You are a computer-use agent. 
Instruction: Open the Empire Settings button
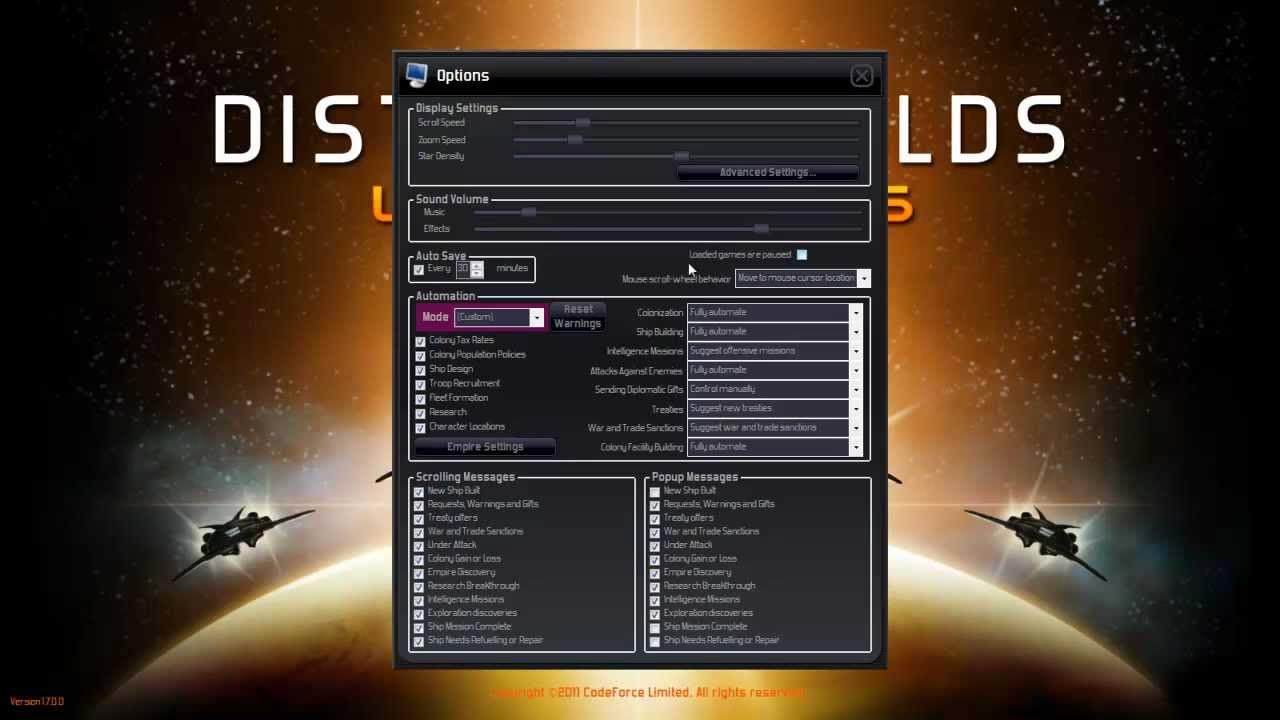click(x=485, y=447)
